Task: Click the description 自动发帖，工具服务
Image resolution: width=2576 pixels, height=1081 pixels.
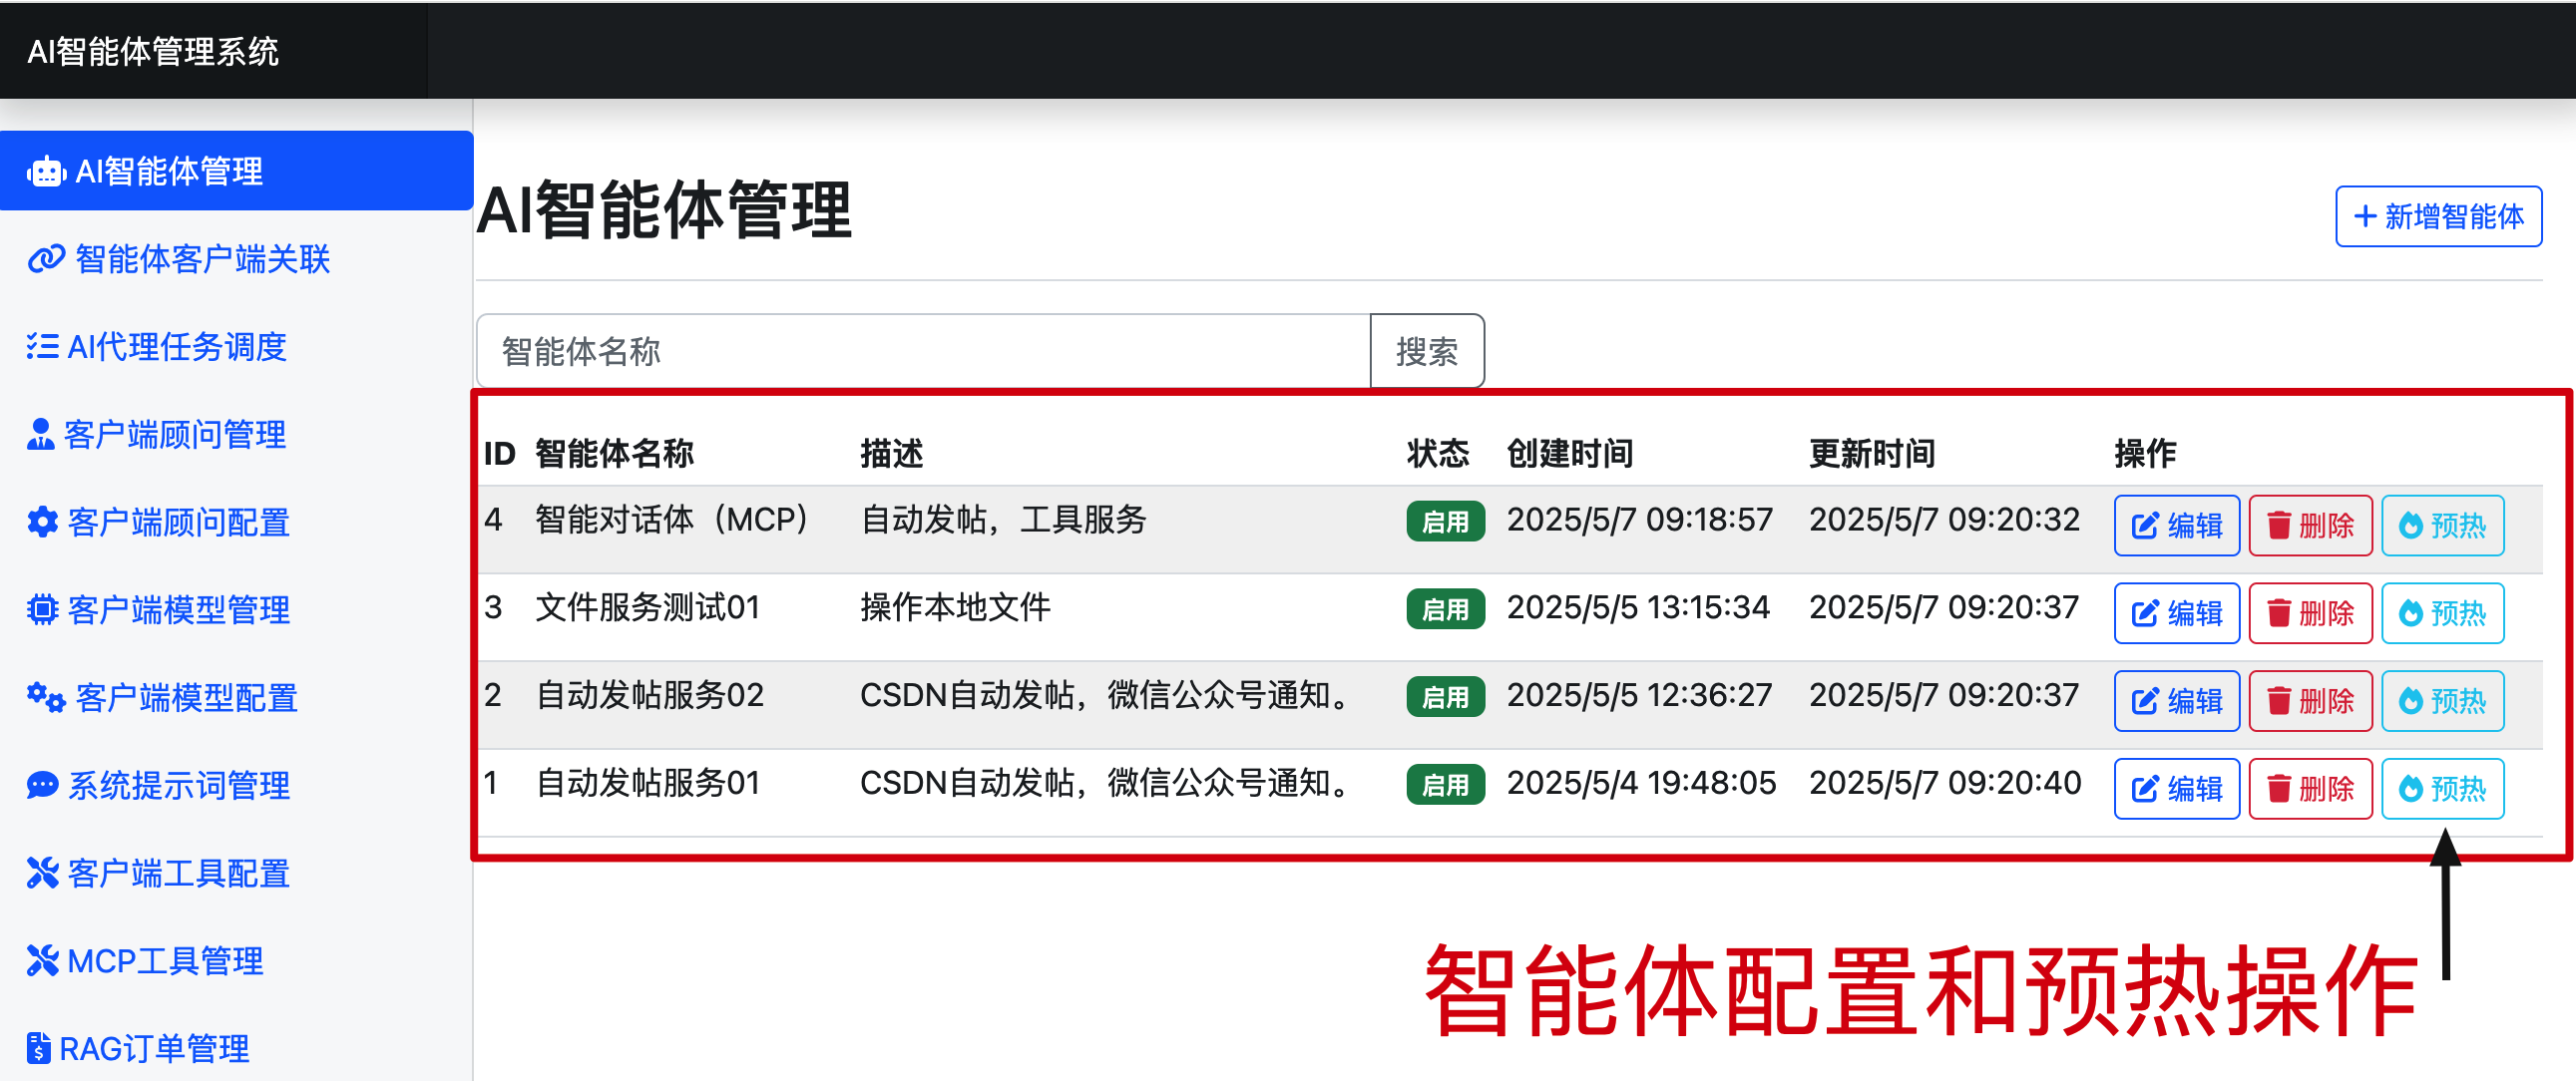Action: (1003, 520)
